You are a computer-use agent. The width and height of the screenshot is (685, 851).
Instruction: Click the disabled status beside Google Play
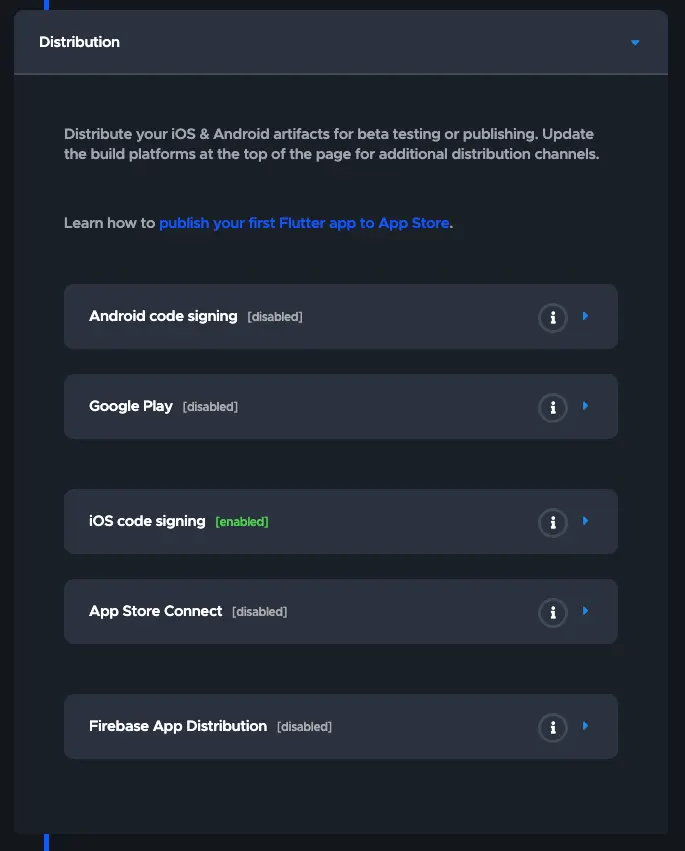210,407
